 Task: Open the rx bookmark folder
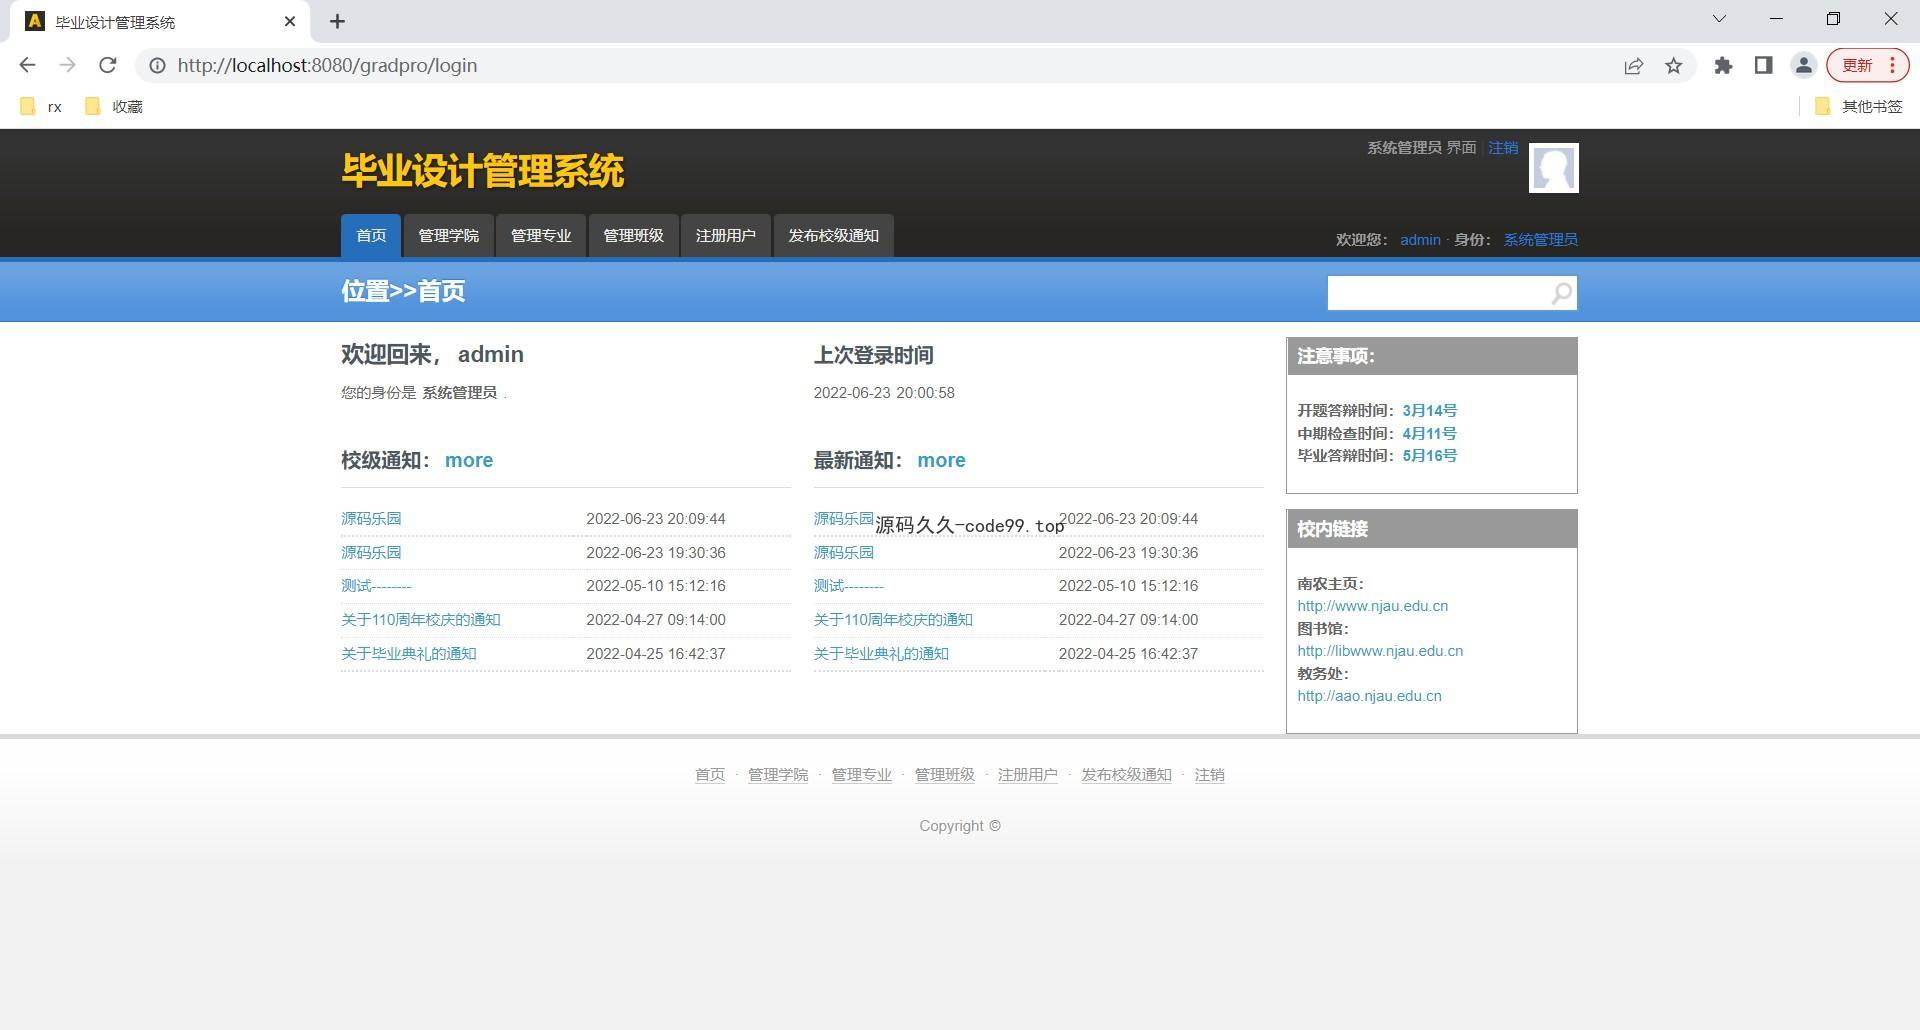(42, 106)
